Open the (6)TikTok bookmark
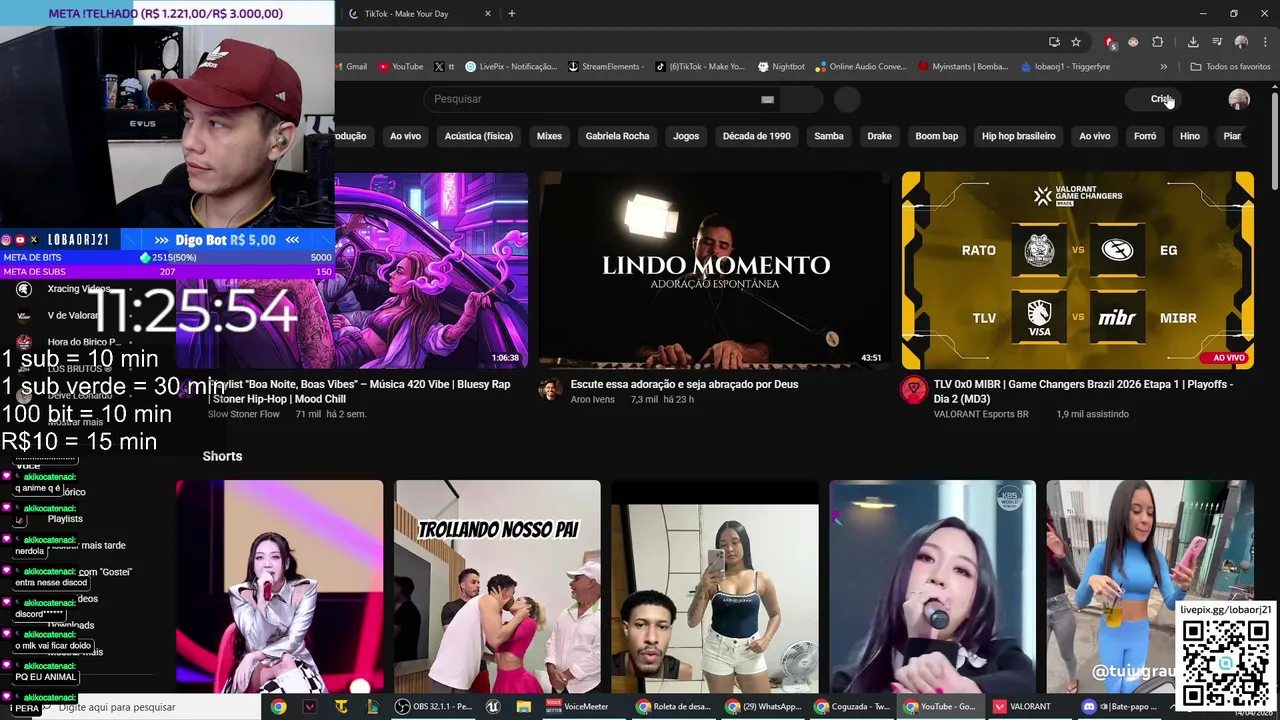Screen dimensions: 1280x720 [700, 67]
